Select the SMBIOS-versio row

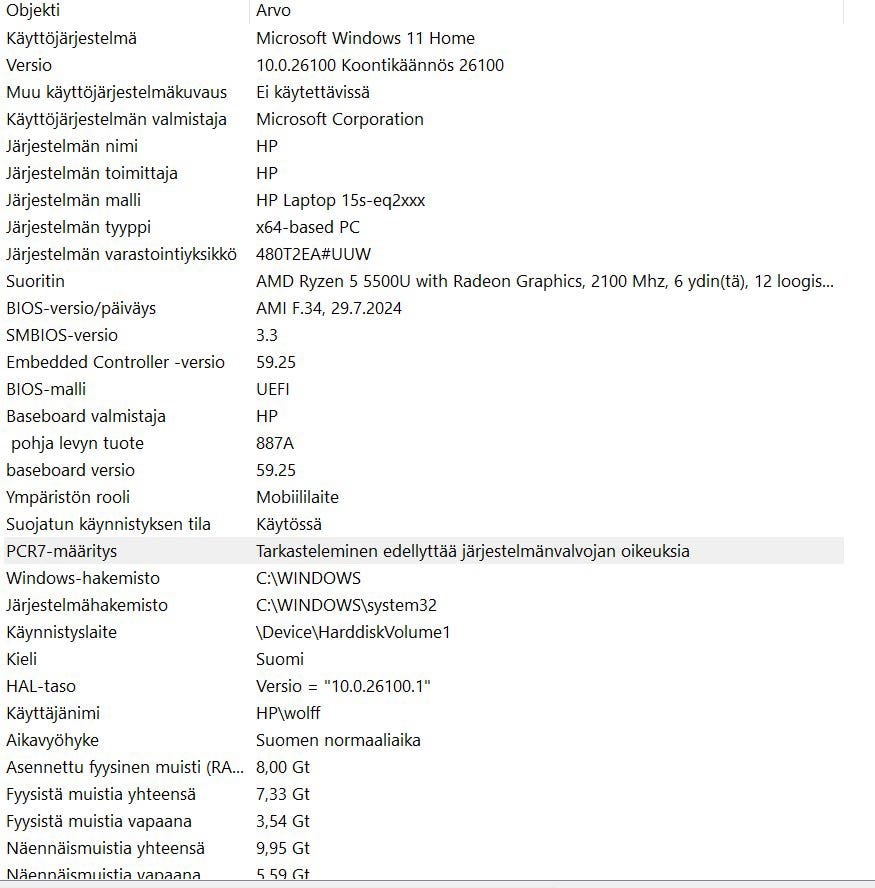click(x=424, y=335)
